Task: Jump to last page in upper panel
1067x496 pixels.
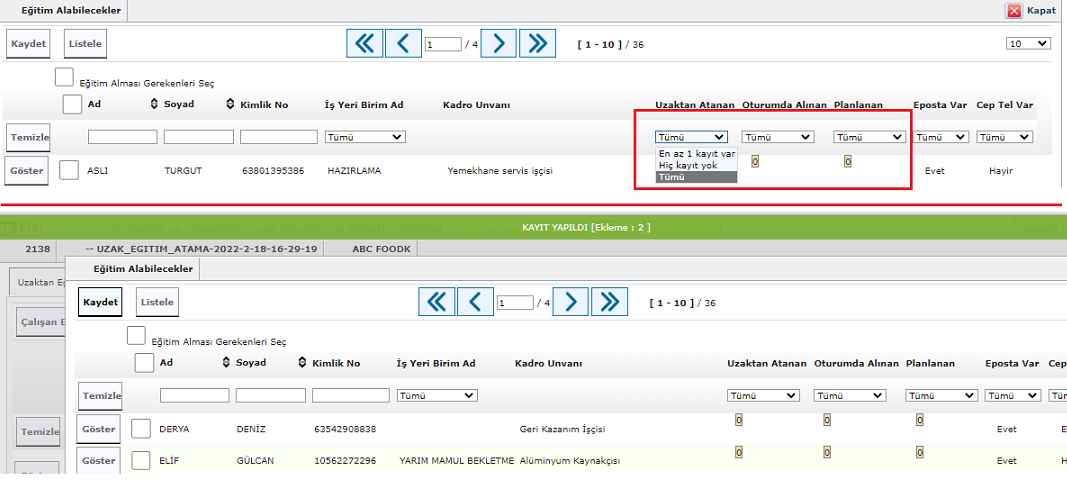Action: click(x=537, y=44)
